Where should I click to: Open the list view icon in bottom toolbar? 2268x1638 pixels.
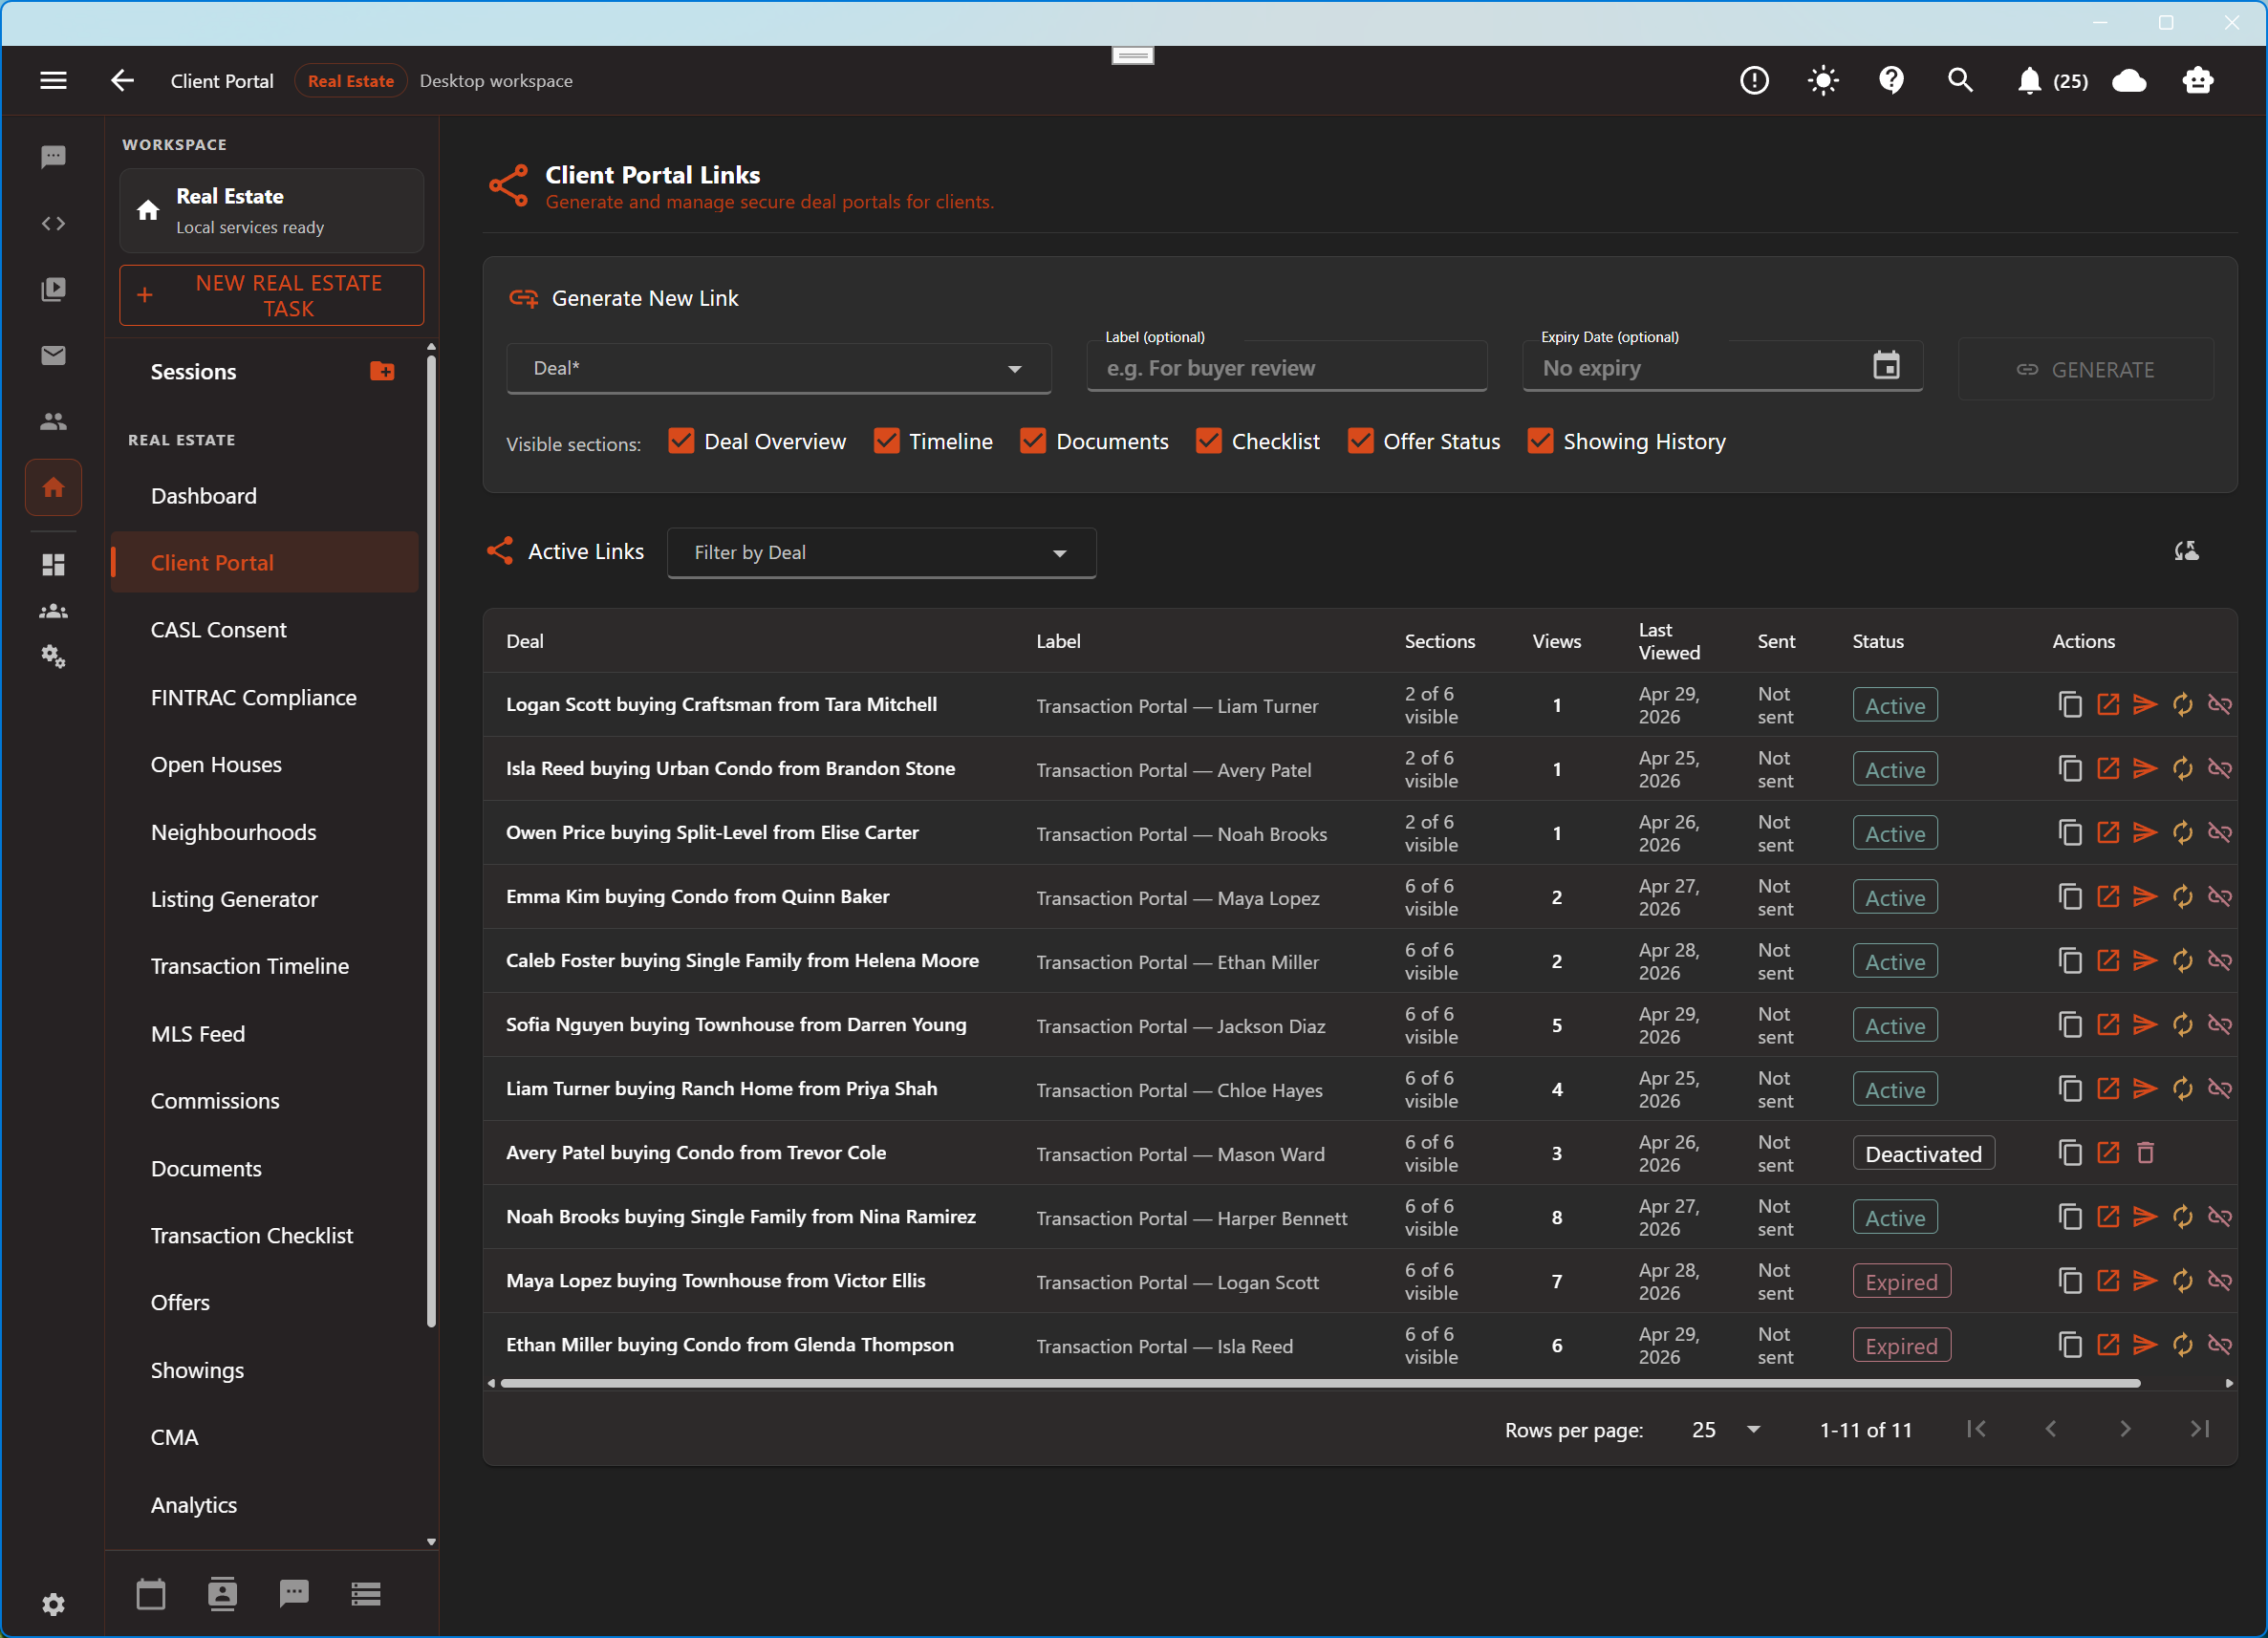click(366, 1593)
